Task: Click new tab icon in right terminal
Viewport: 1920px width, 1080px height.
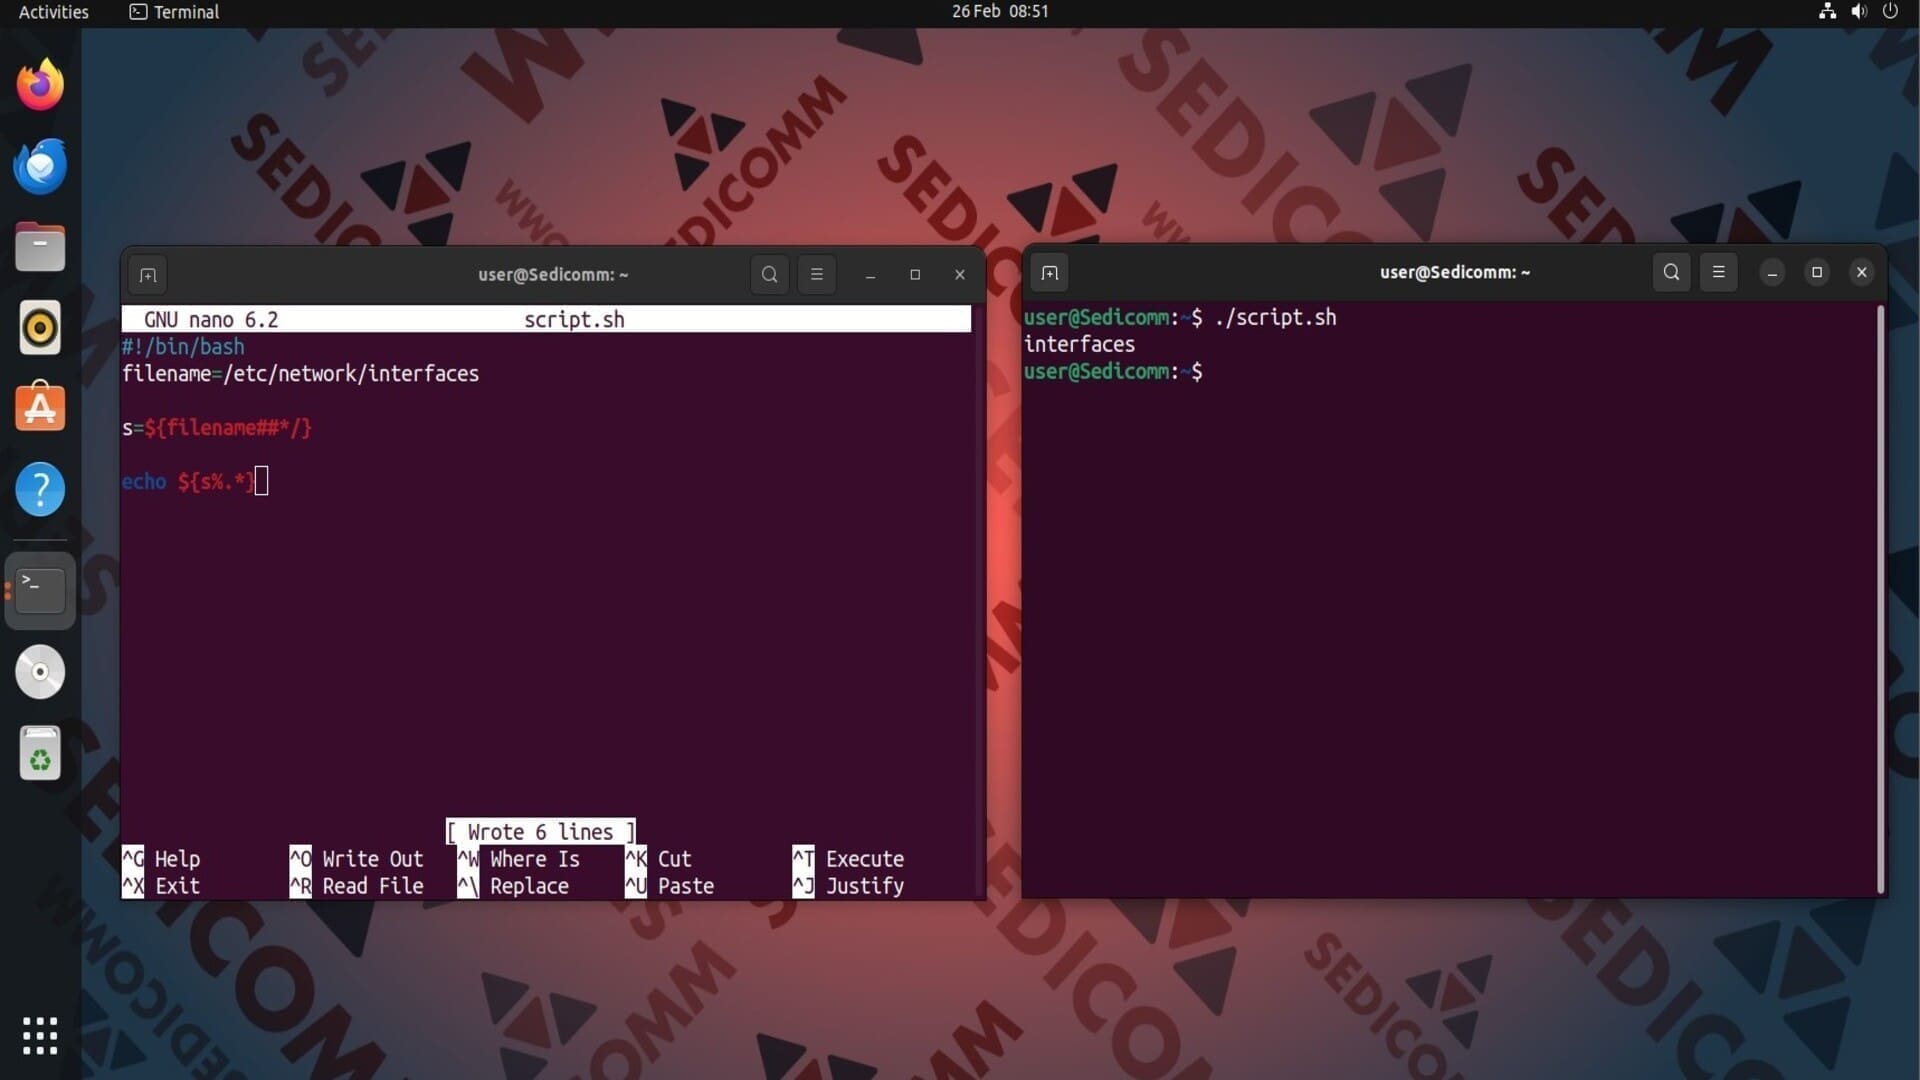Action: [1049, 273]
